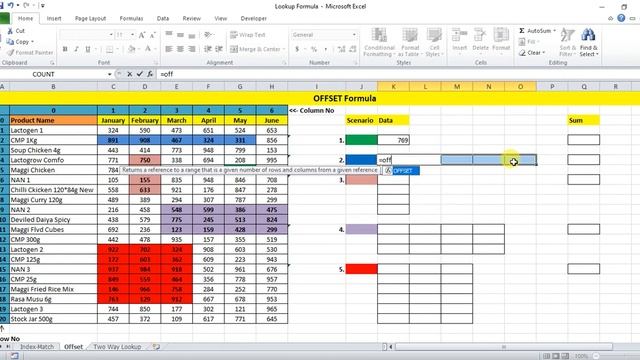
Task: Open the General number format dropdown
Action: click(354, 35)
